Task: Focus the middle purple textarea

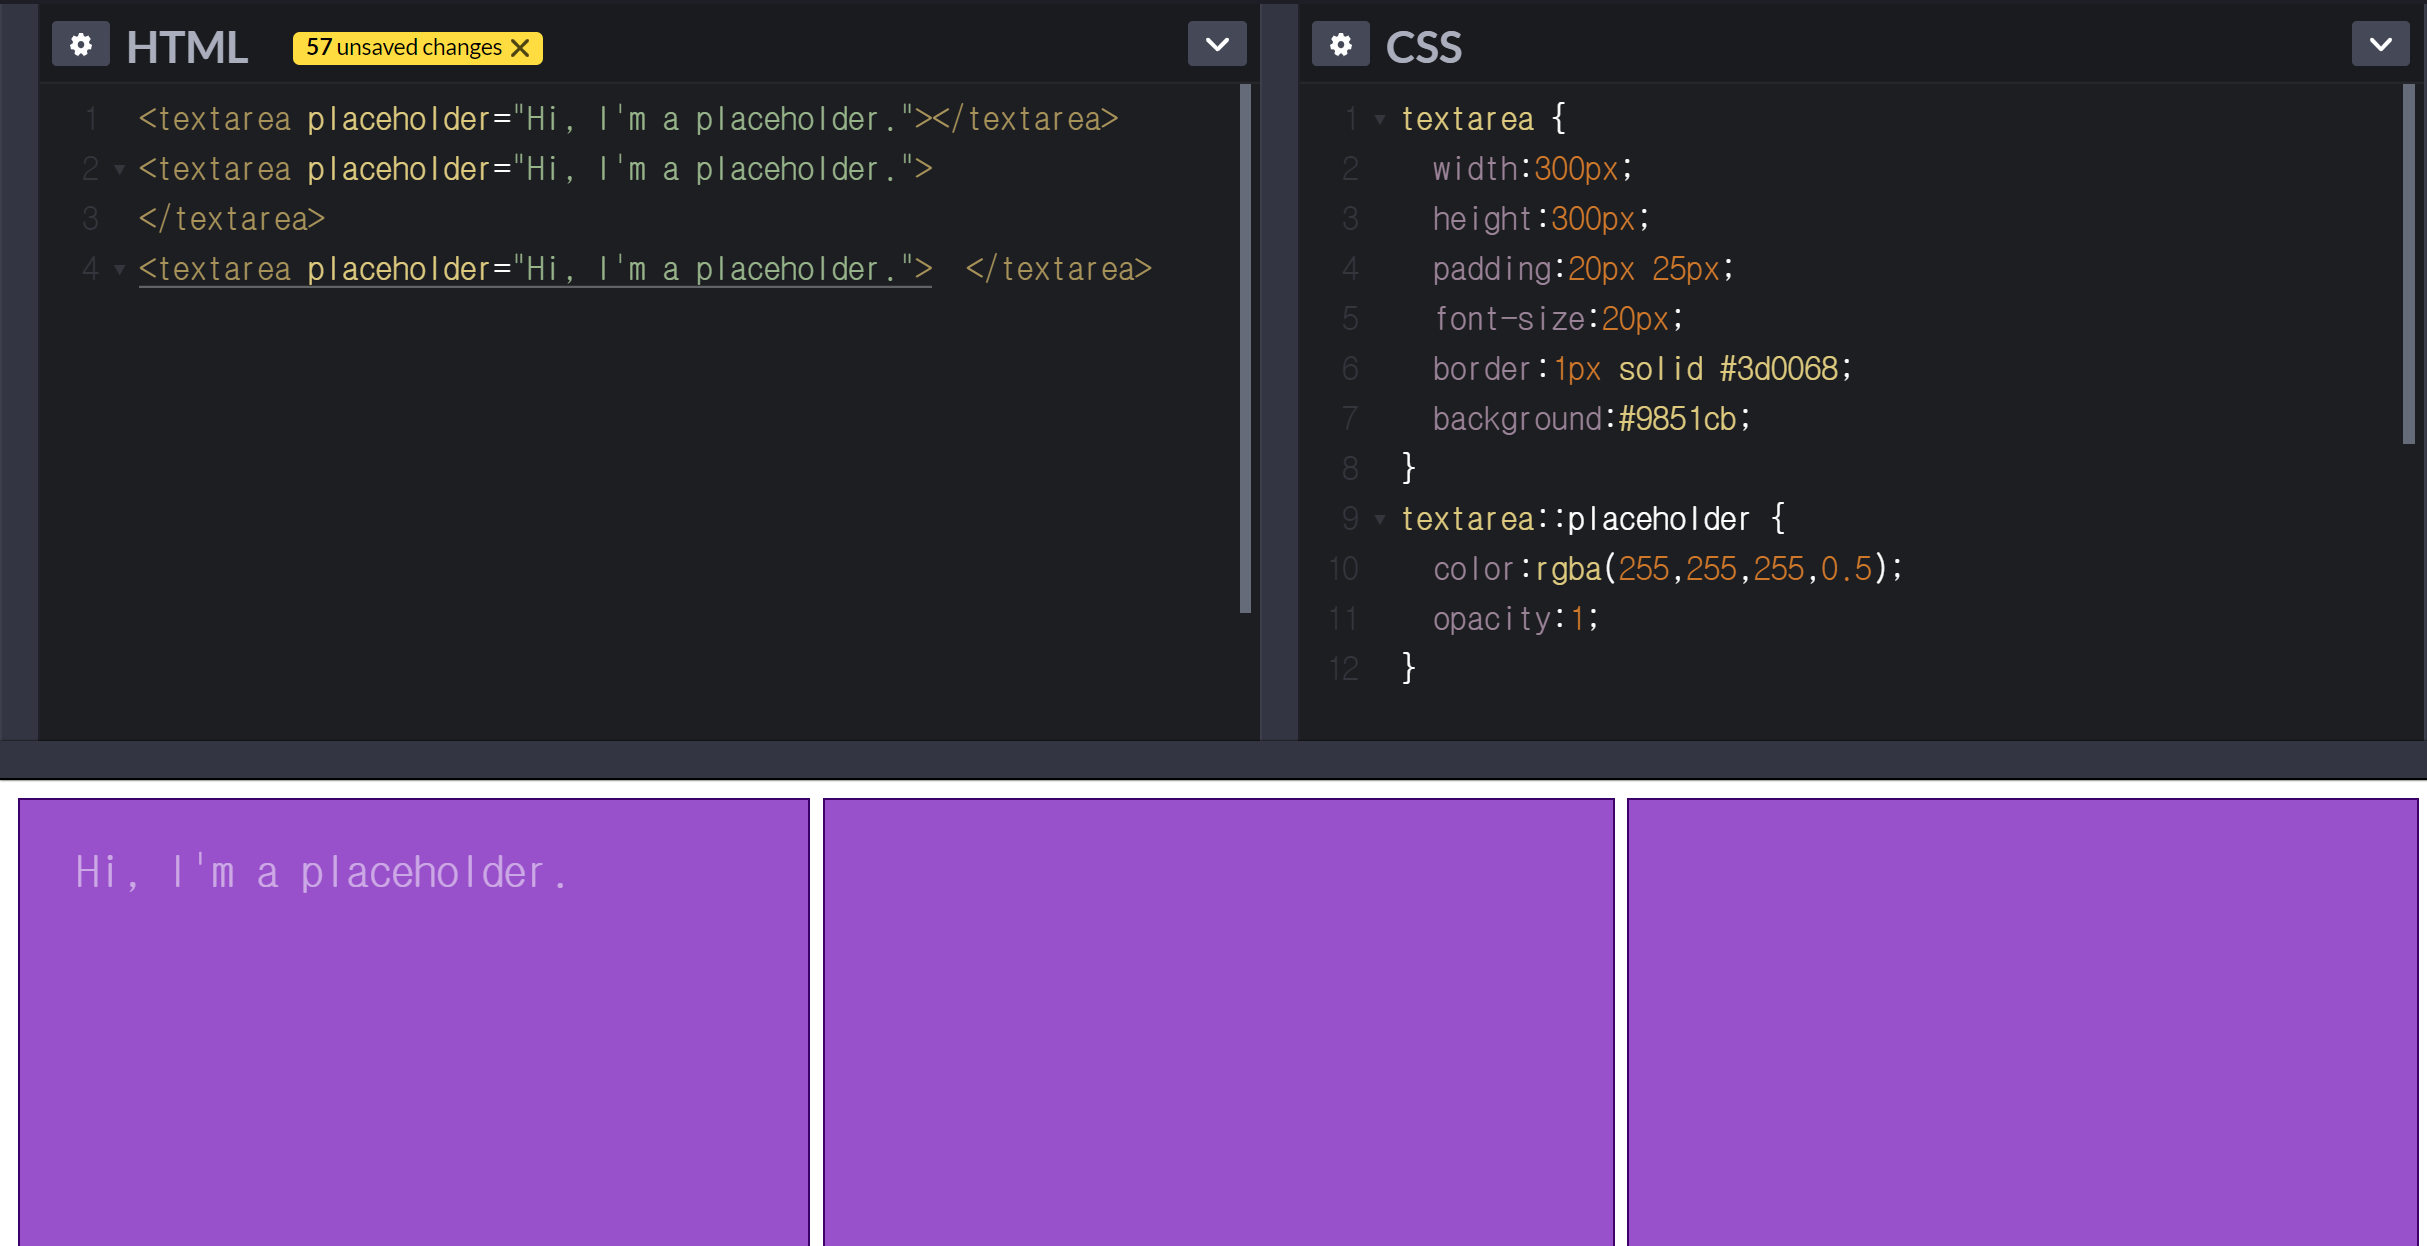Action: point(1218,1020)
